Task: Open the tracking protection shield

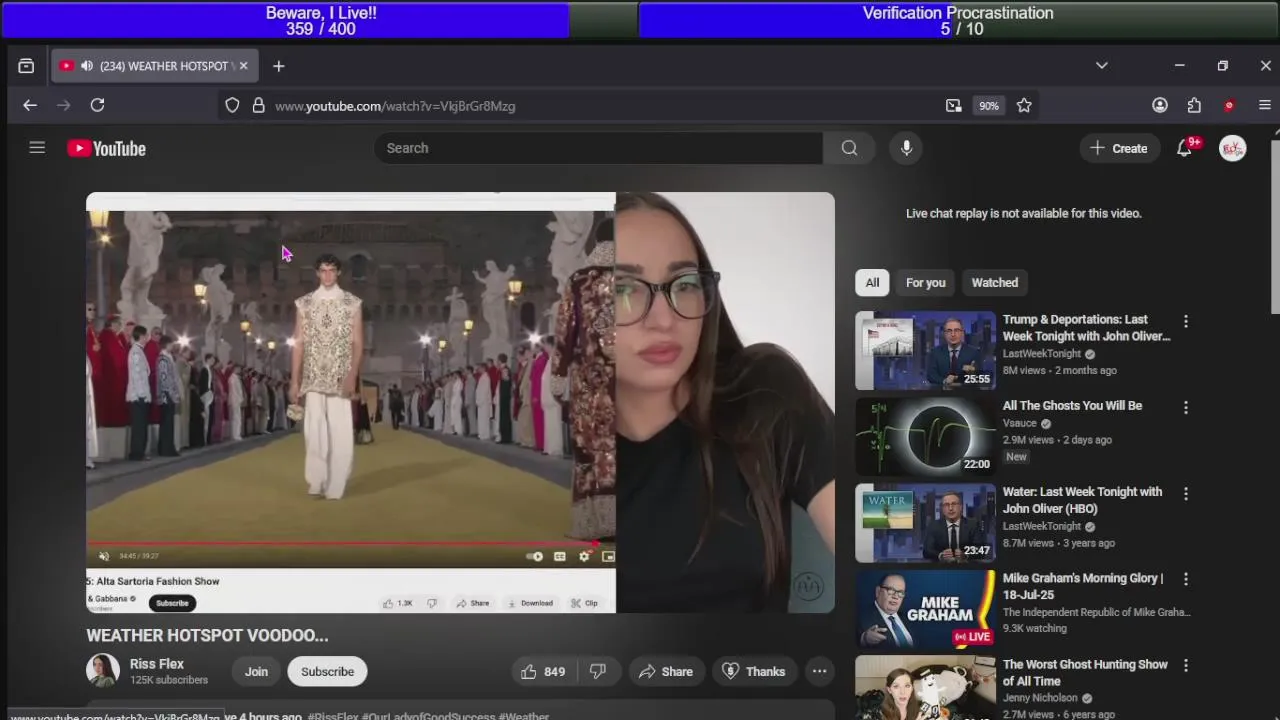Action: point(232,105)
